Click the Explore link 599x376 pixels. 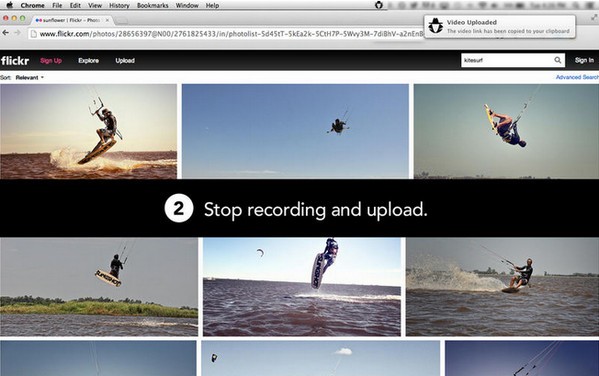89,60
